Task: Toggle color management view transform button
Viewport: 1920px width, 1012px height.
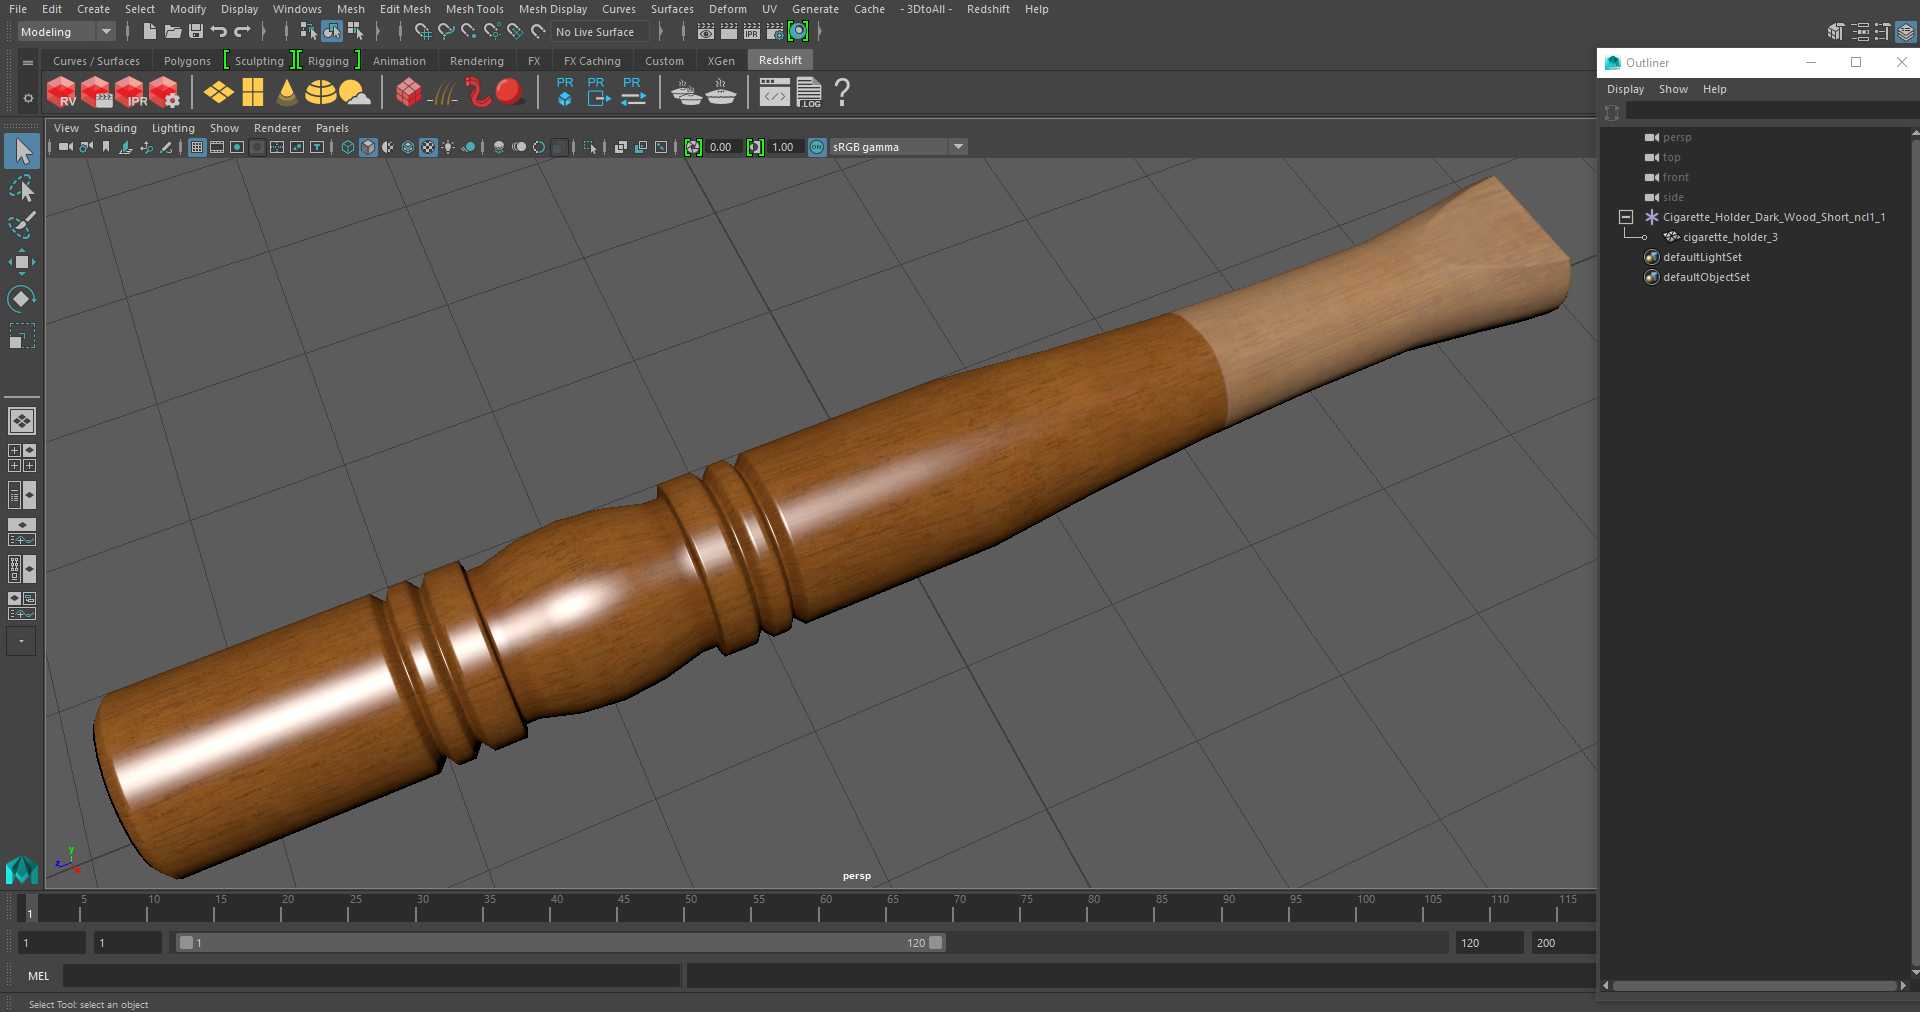Action: tap(817, 147)
